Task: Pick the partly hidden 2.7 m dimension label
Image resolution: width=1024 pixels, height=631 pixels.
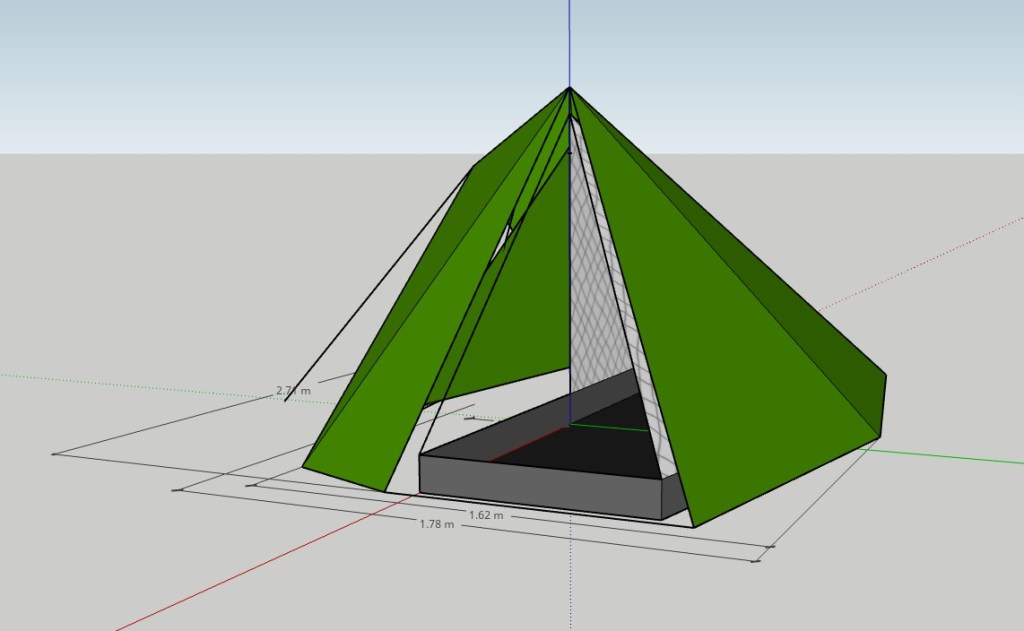Action: [x=292, y=390]
